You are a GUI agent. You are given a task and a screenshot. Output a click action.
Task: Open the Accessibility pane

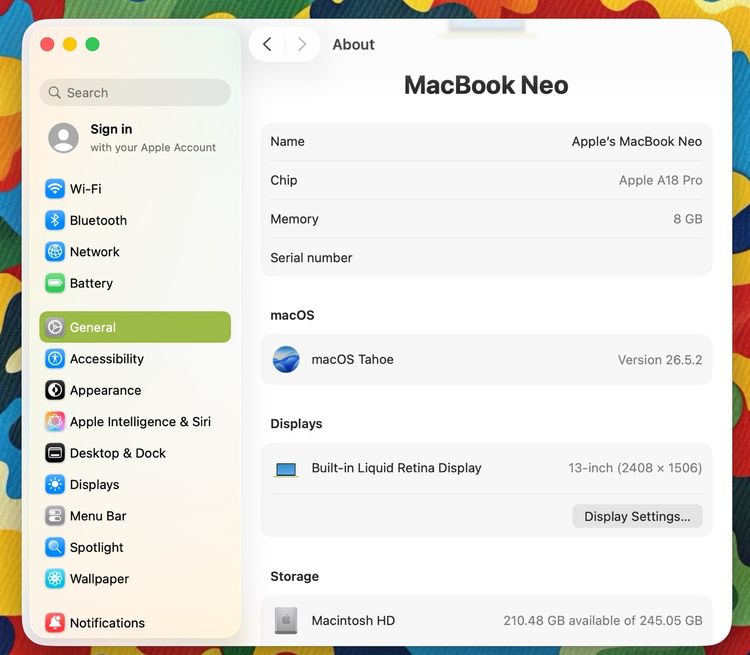135,359
